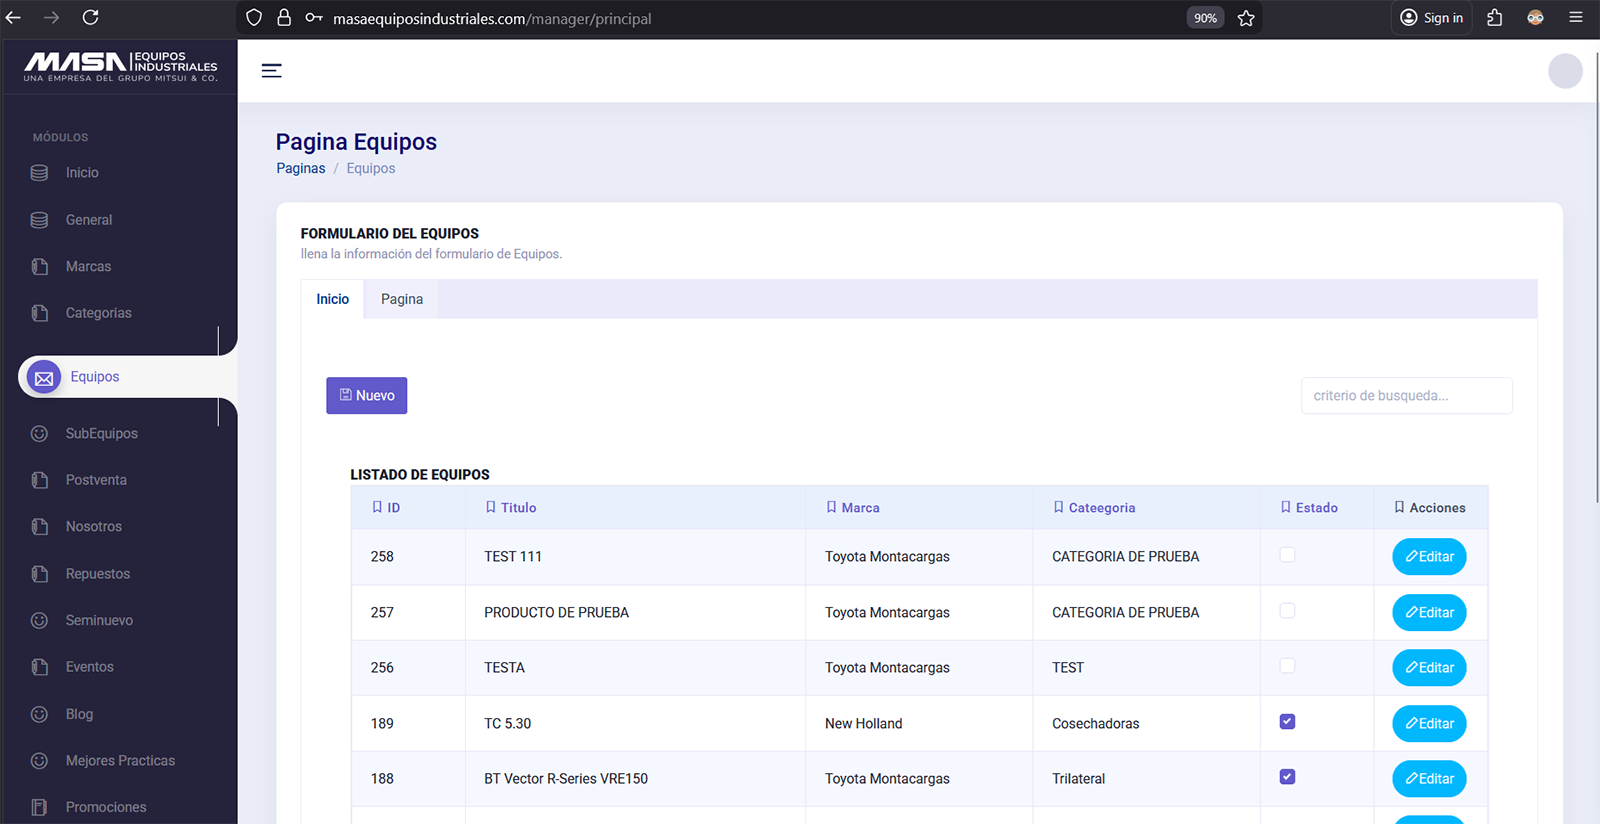Focus the criterio de busqueda search field
Viewport: 1600px width, 824px height.
[x=1406, y=396]
